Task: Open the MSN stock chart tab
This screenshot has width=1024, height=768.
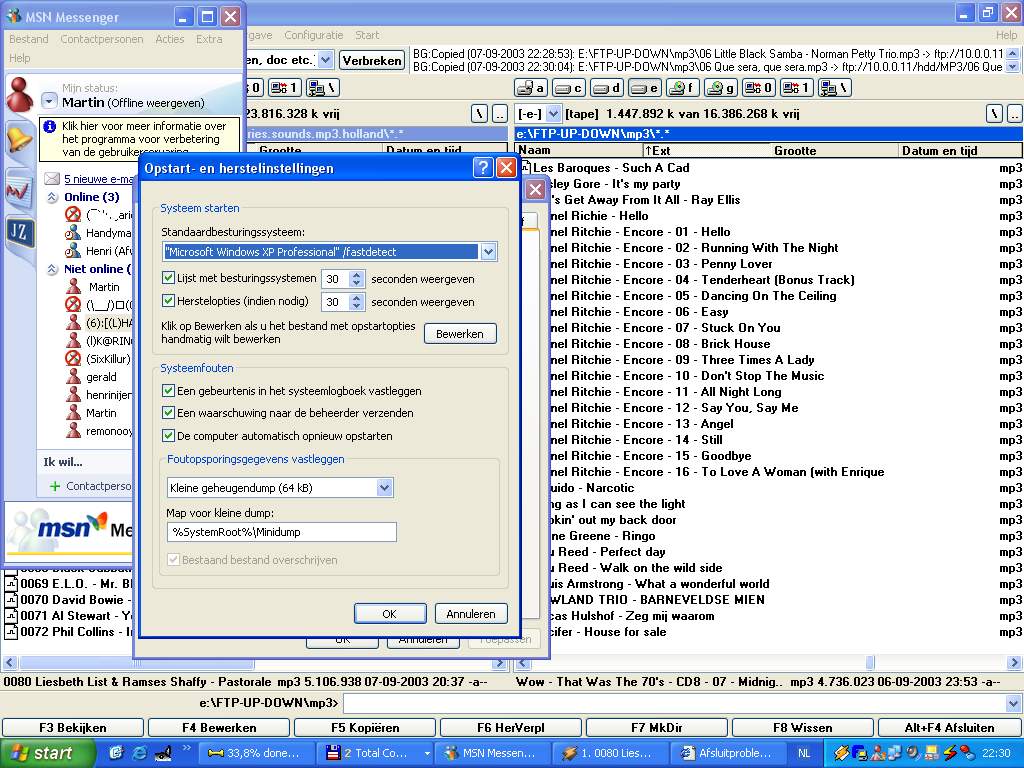Action: coord(20,191)
